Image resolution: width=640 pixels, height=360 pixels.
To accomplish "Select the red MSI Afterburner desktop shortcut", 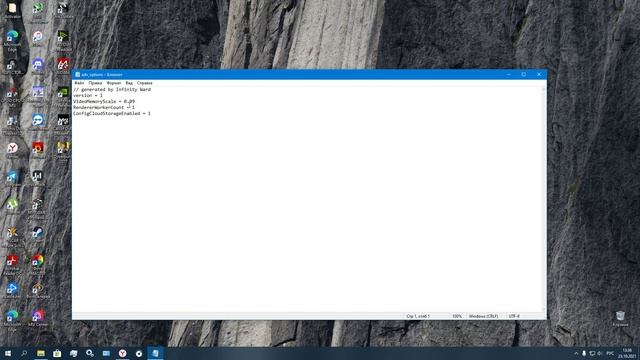I will point(63,65).
